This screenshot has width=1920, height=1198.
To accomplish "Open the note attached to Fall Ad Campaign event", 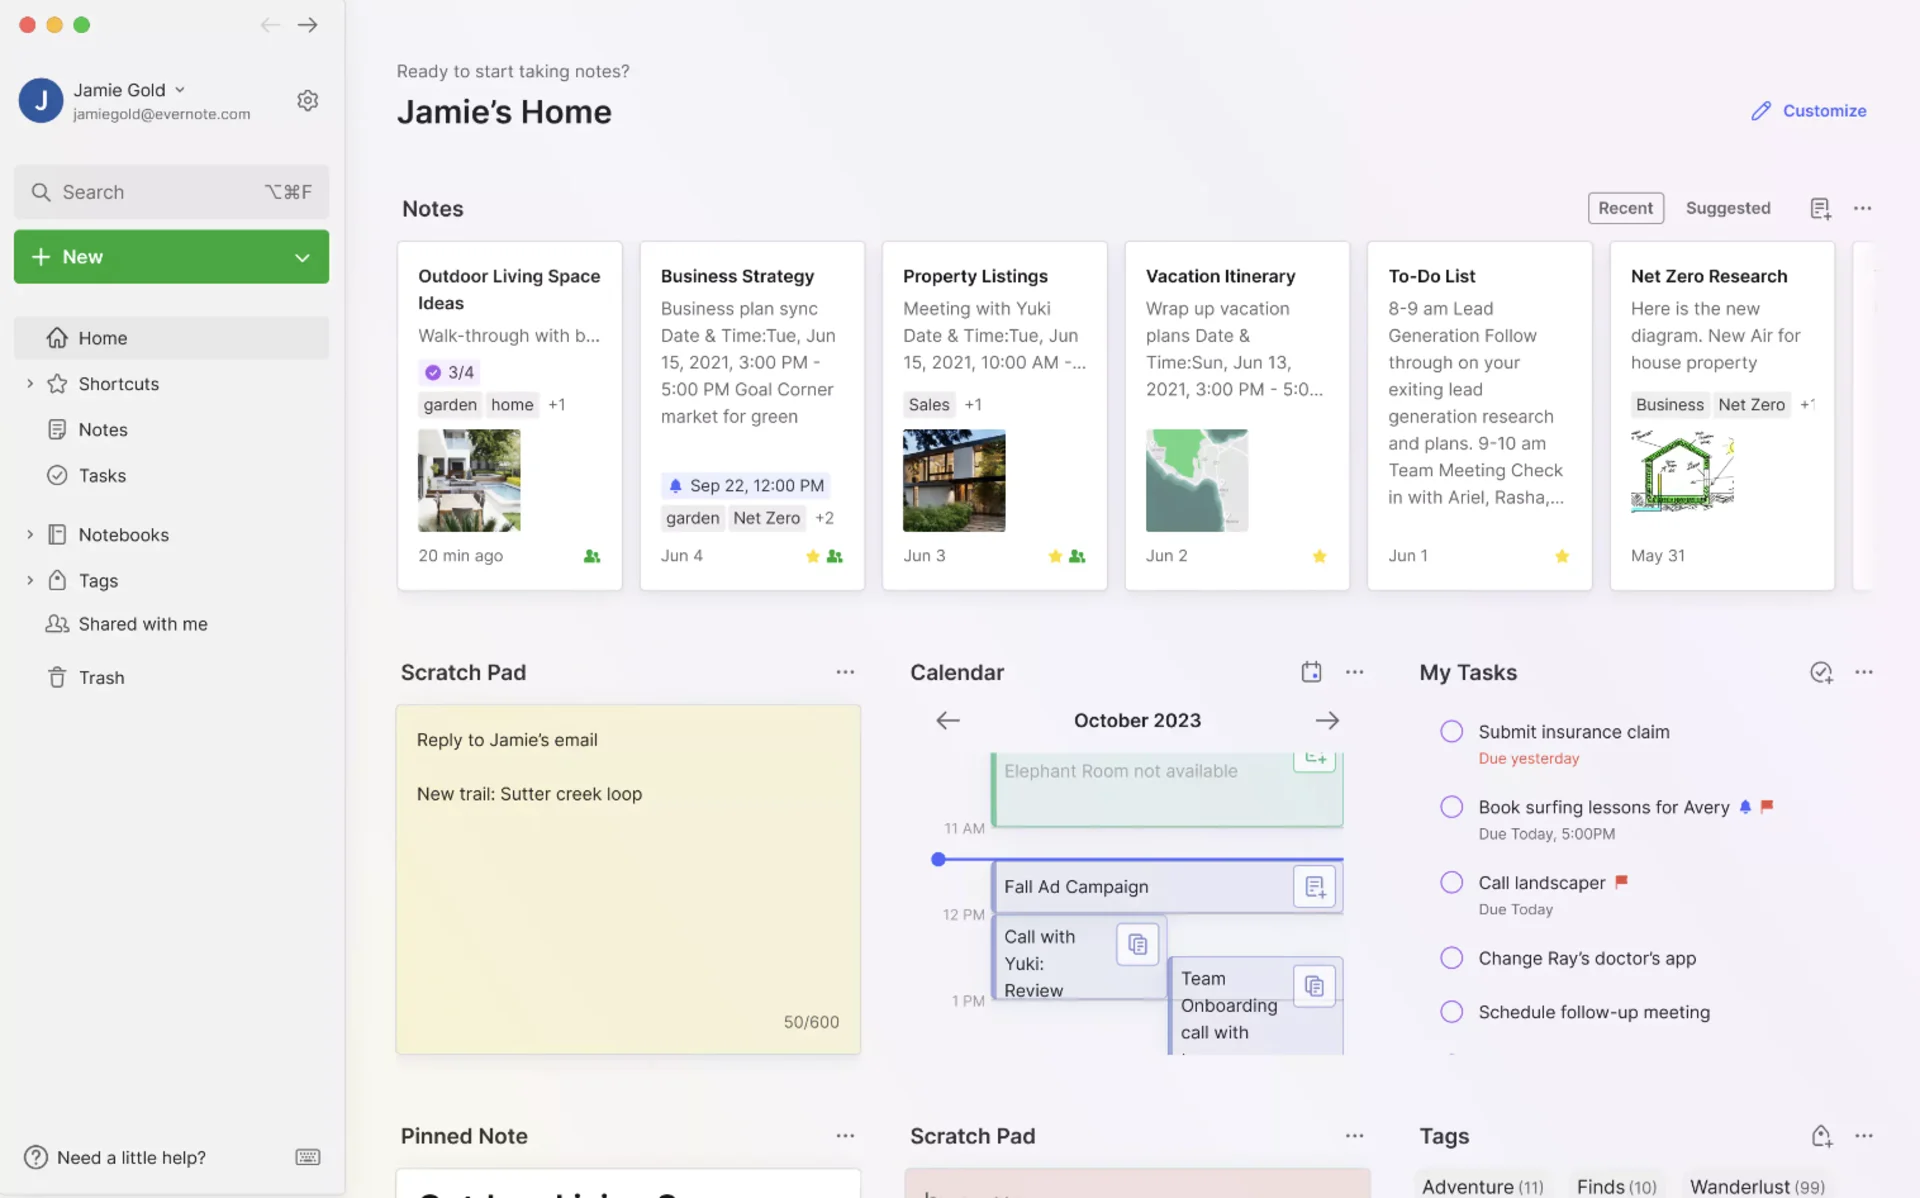I will (x=1315, y=886).
